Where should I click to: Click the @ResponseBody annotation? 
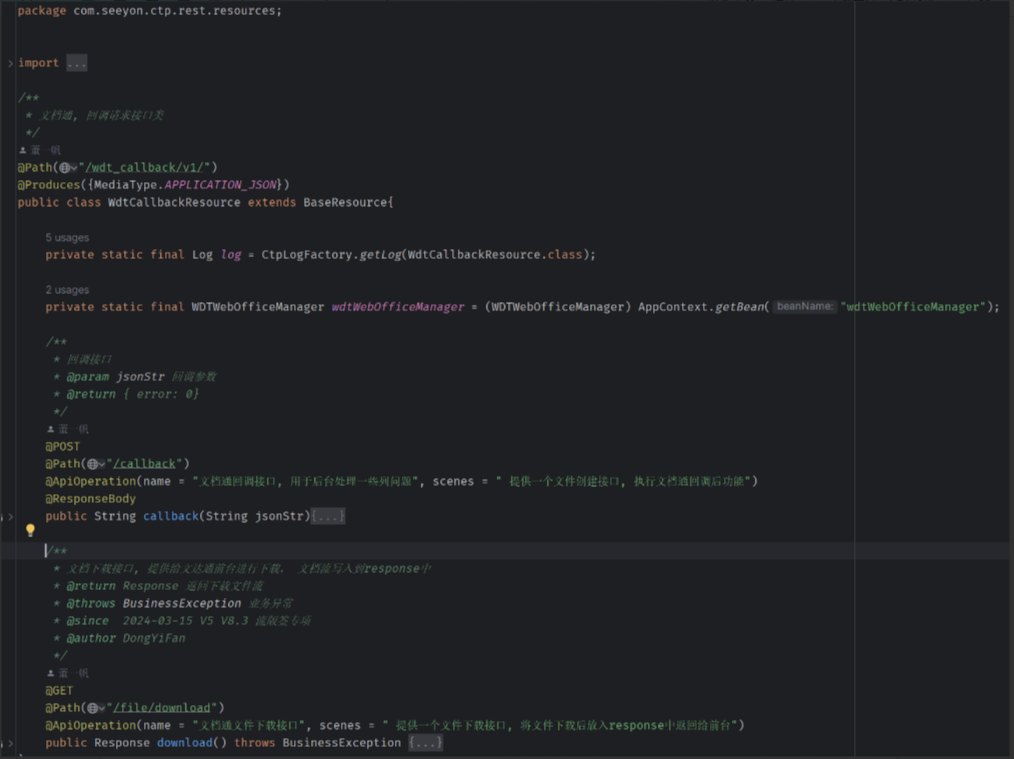pos(91,499)
